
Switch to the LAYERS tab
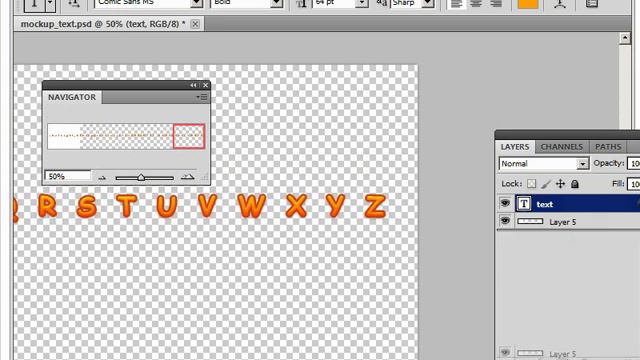coord(515,147)
